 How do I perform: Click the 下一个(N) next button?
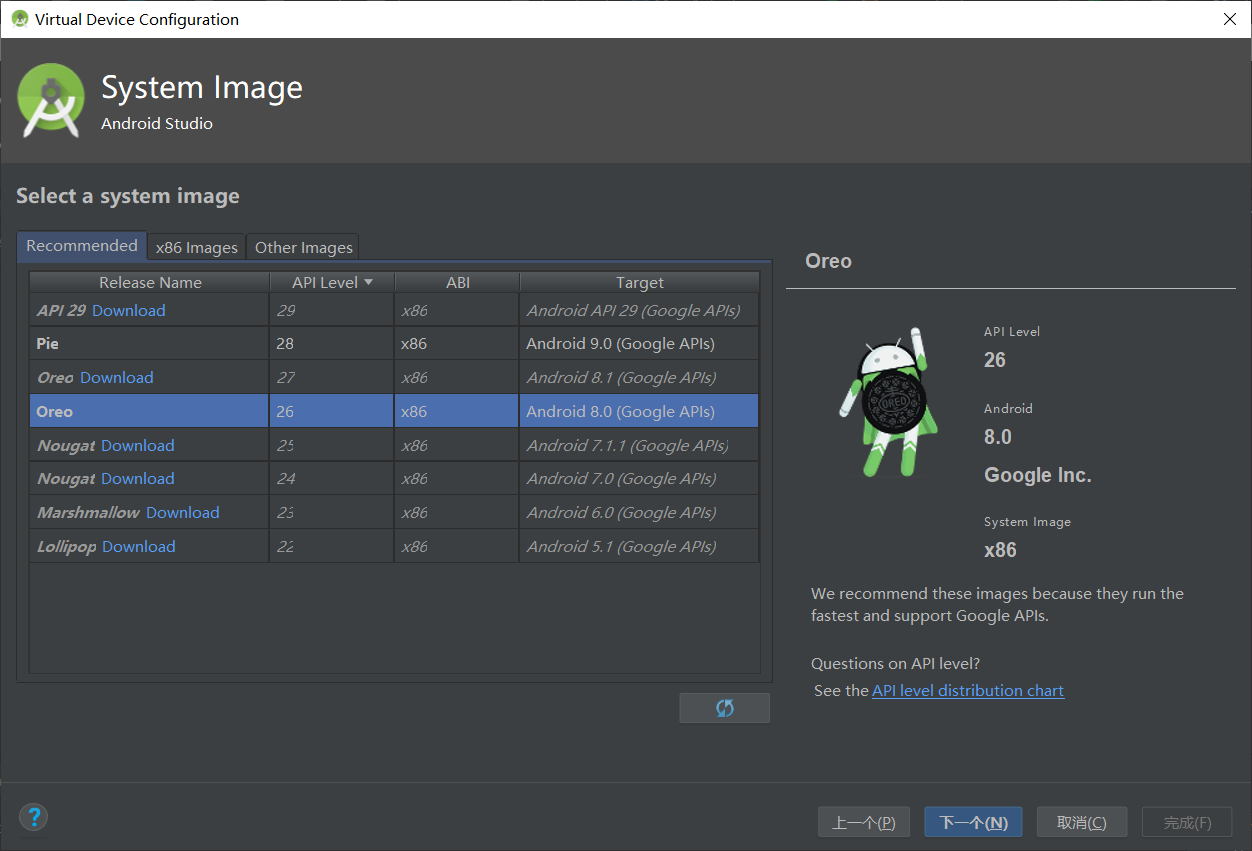(x=973, y=822)
